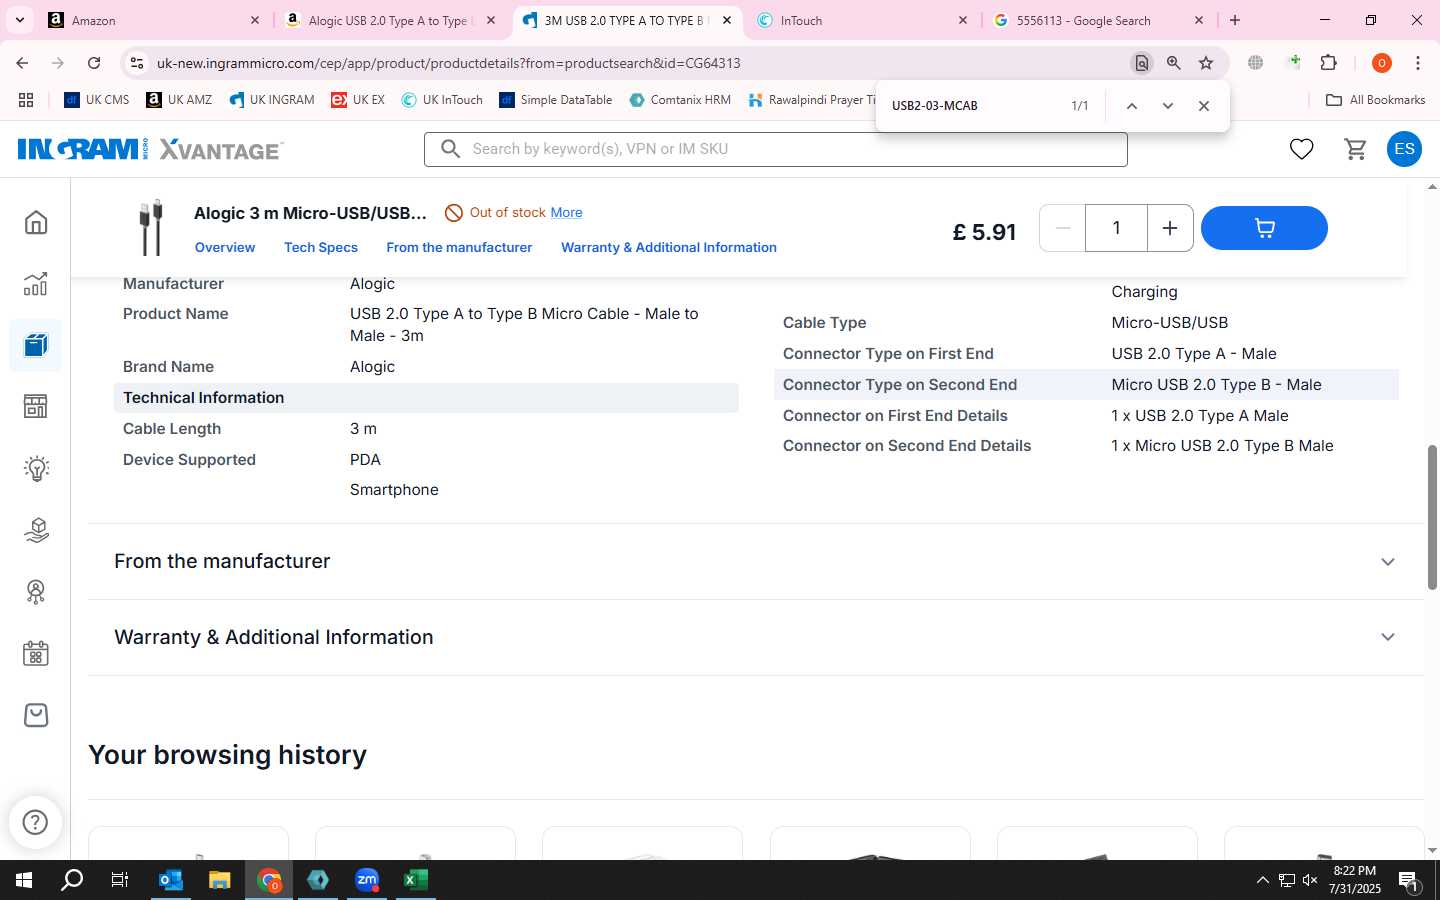Image resolution: width=1440 pixels, height=900 pixels.
Task: Close the find-in-page bar
Action: coord(1204,106)
